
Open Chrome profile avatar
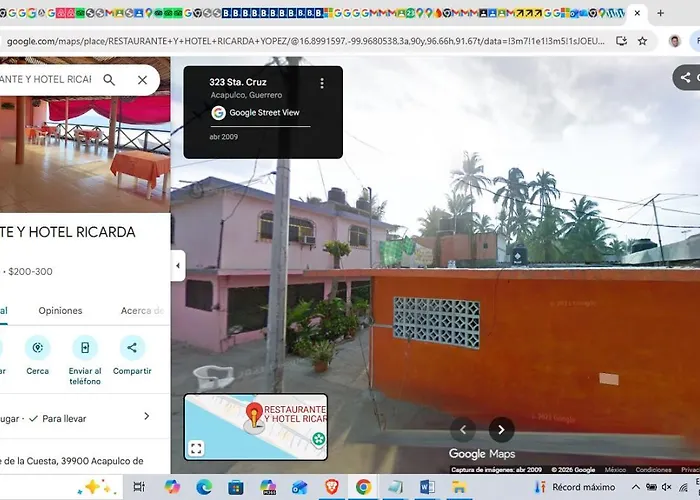tap(675, 41)
